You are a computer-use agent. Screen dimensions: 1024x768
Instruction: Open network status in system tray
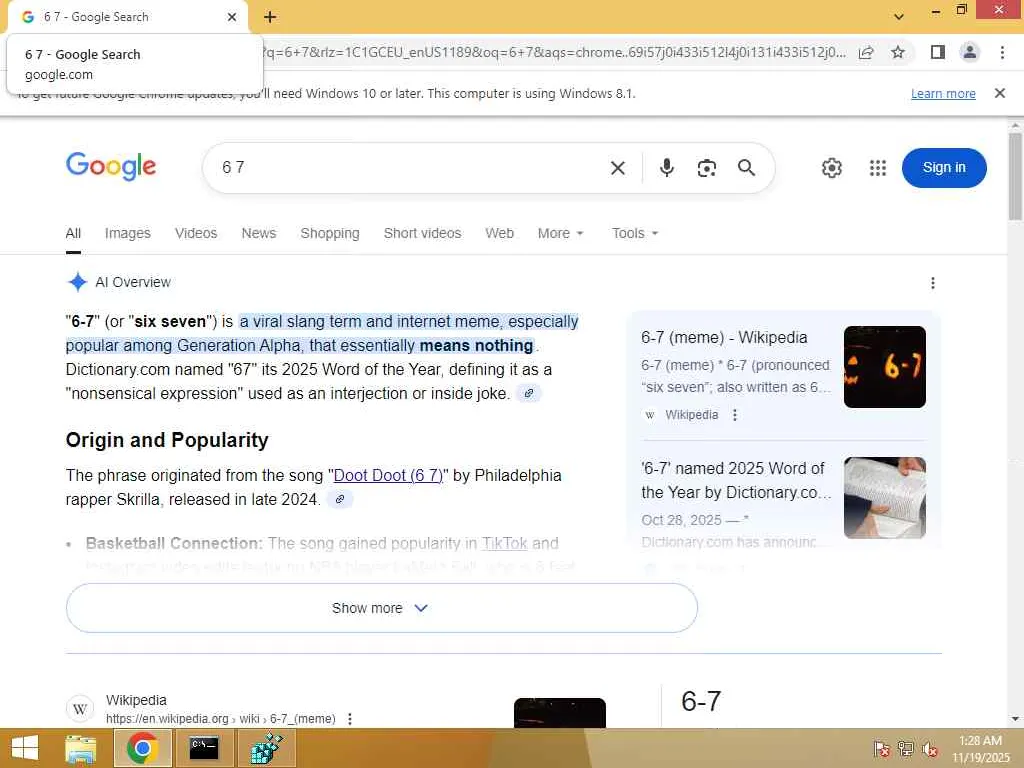906,749
